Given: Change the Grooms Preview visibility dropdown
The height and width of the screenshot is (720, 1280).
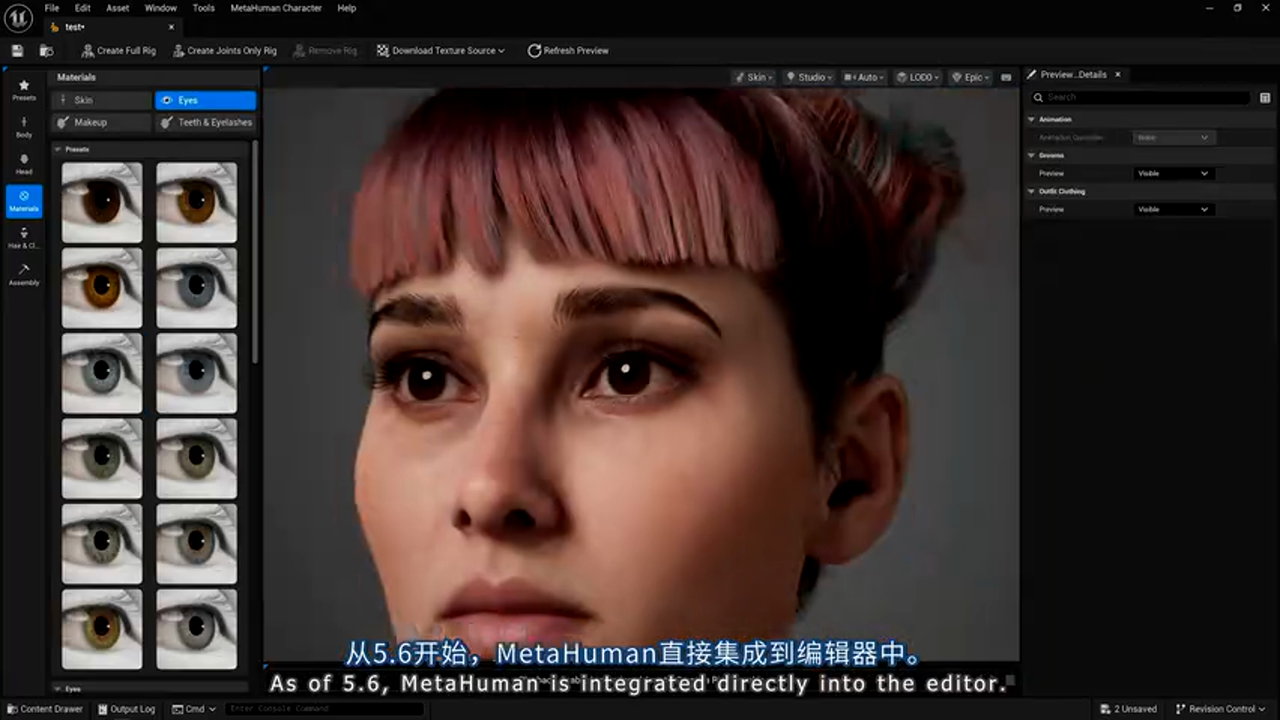Looking at the screenshot, I should point(1172,172).
